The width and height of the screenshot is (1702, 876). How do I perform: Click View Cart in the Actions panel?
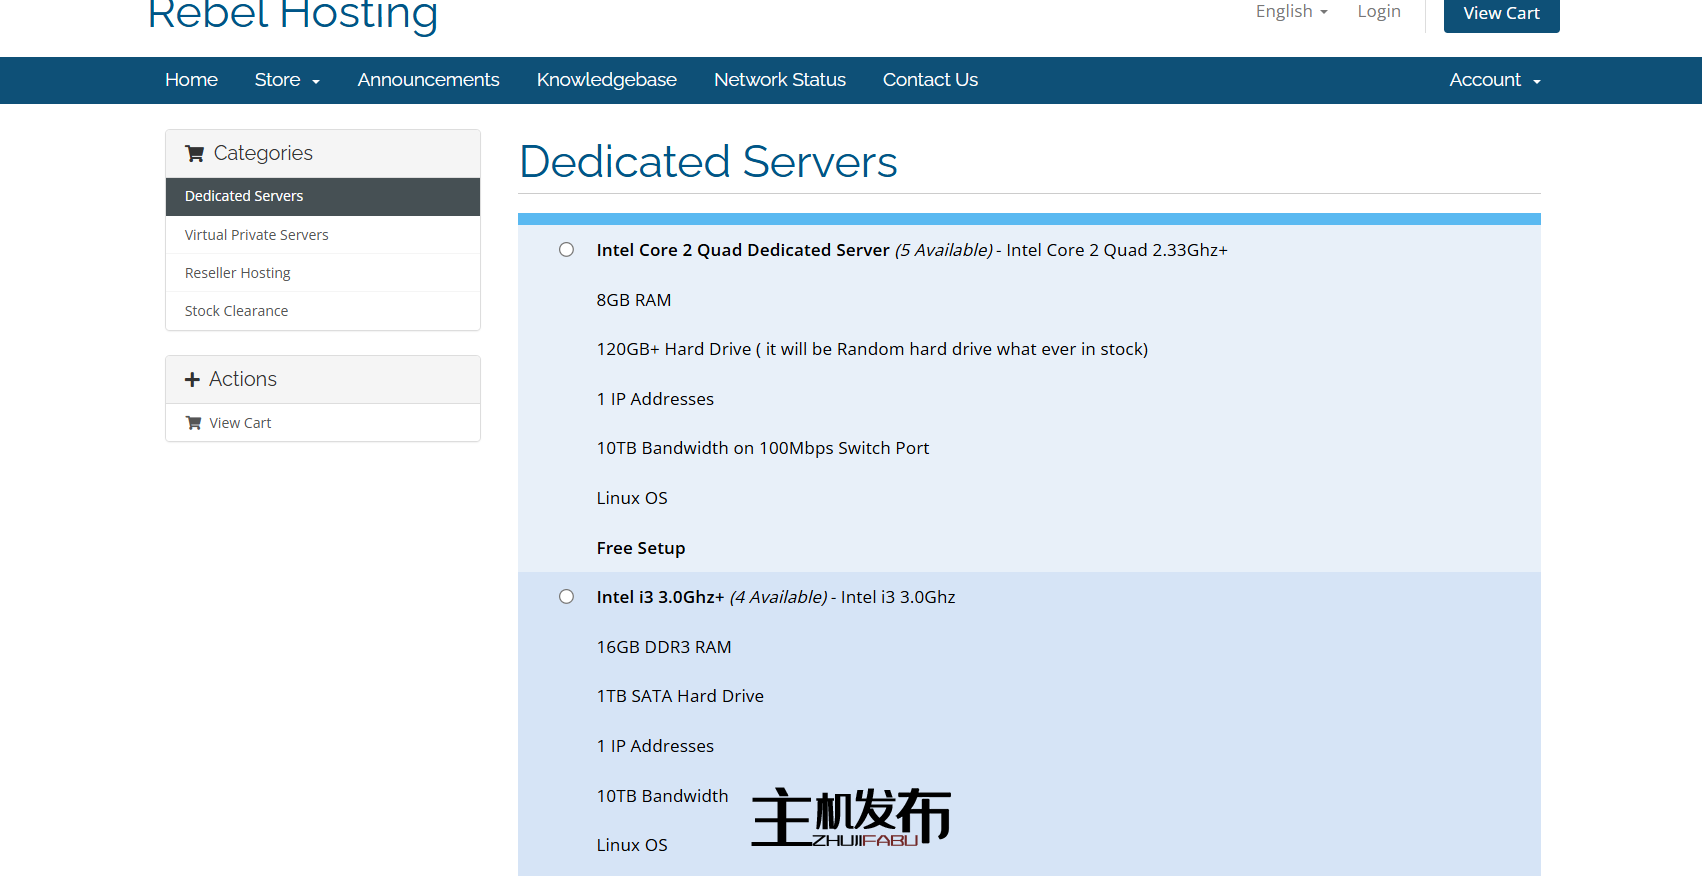[323, 423]
